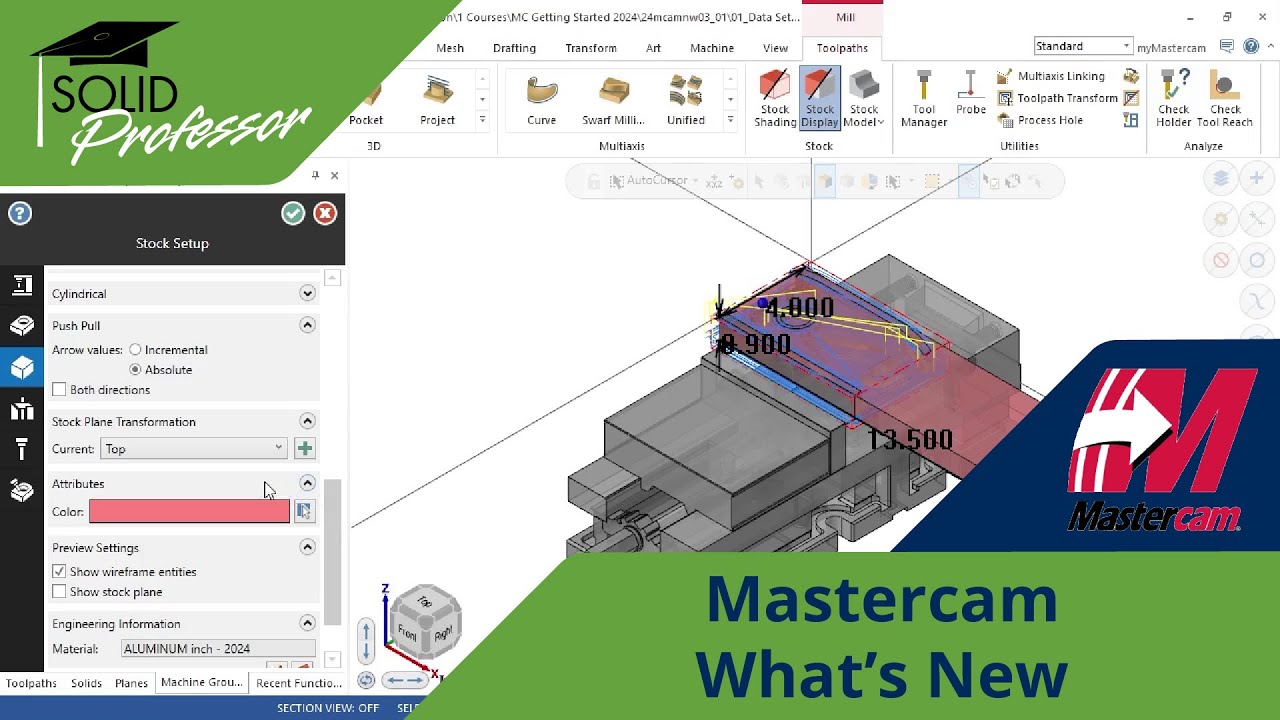The image size is (1280, 720).
Task: Collapse the Preview Settings section
Action: 308,547
